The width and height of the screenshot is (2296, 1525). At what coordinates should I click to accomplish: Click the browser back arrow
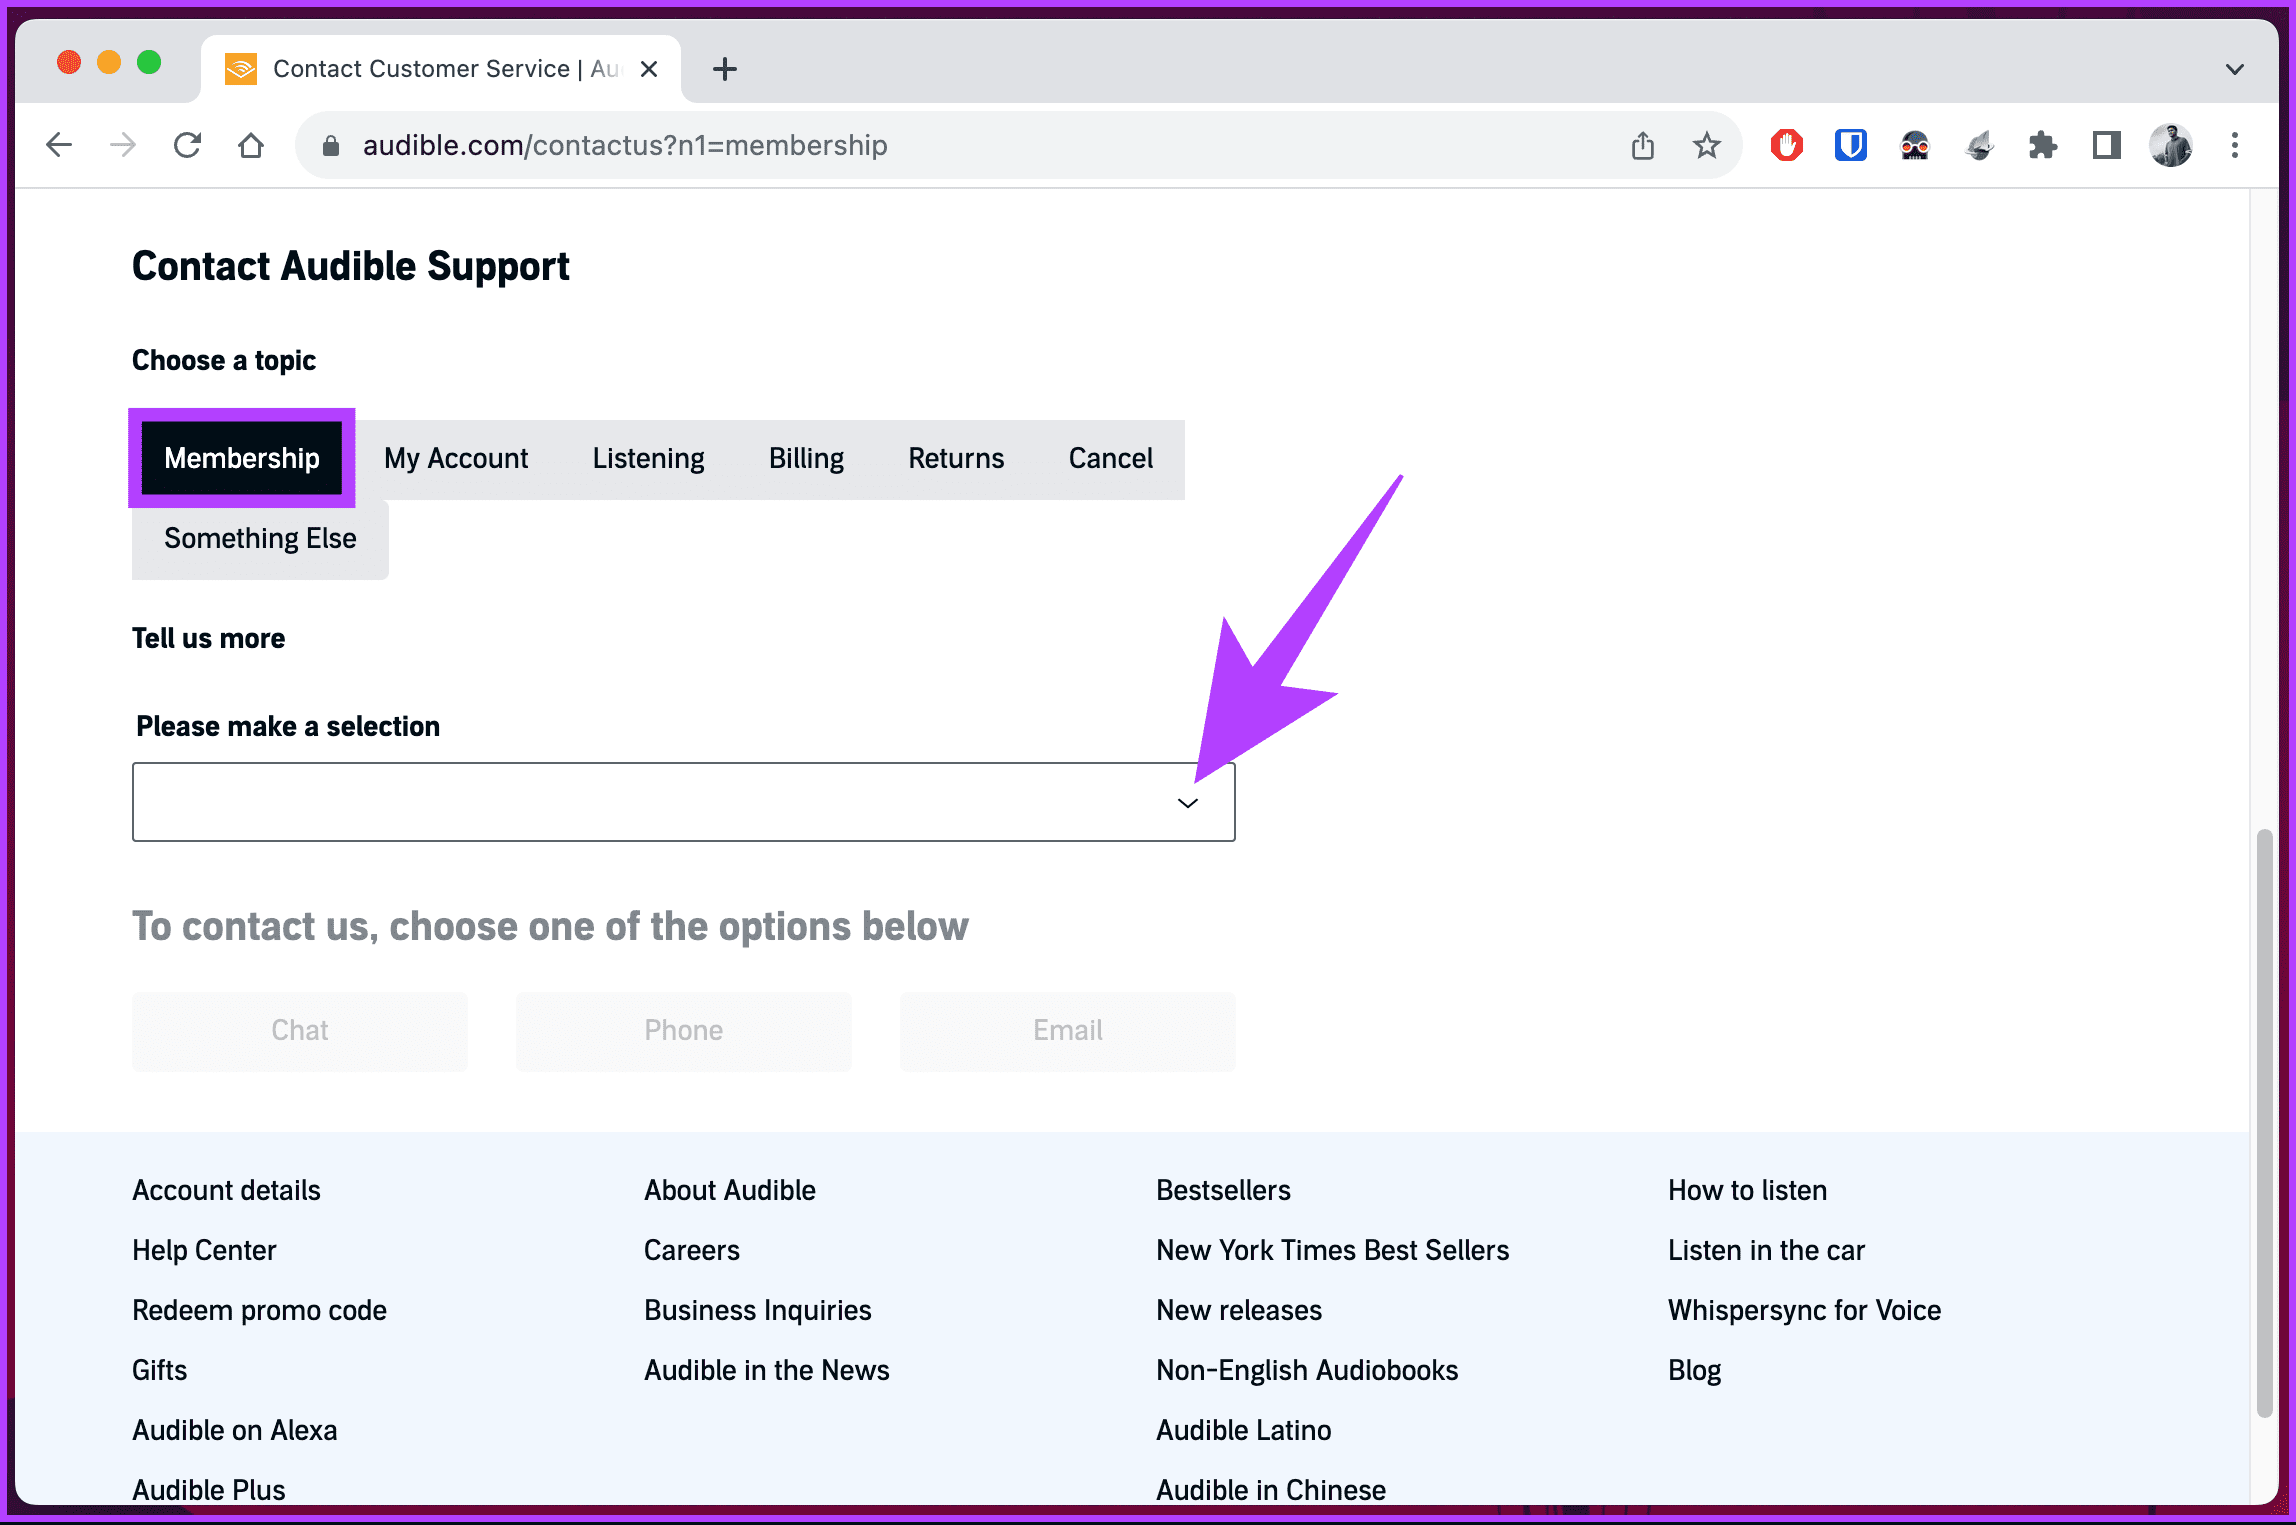(59, 146)
